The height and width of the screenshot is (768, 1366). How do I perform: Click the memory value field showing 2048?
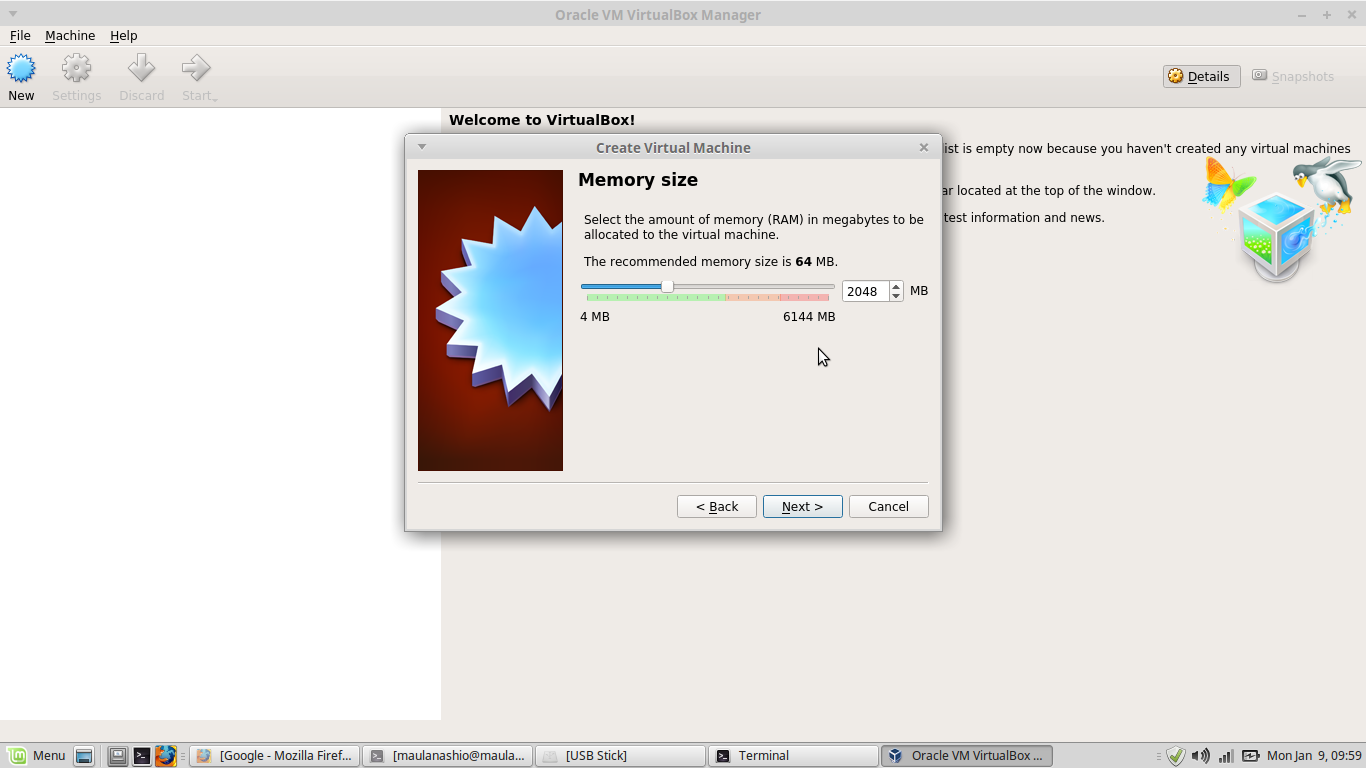tap(865, 291)
